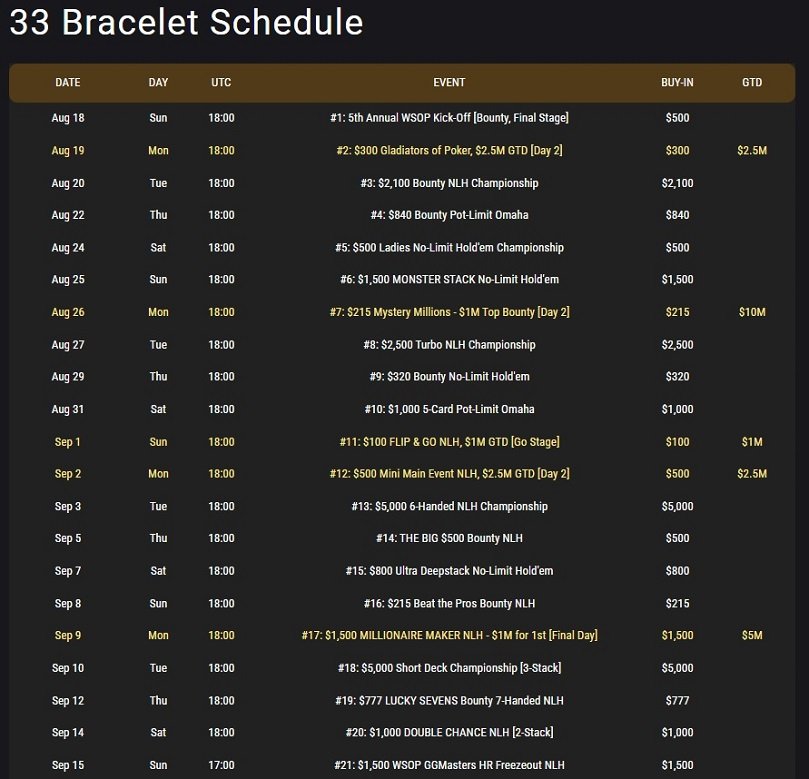Click #6 MONSTER STACK No-Limit Hold'em

[x=449, y=280]
